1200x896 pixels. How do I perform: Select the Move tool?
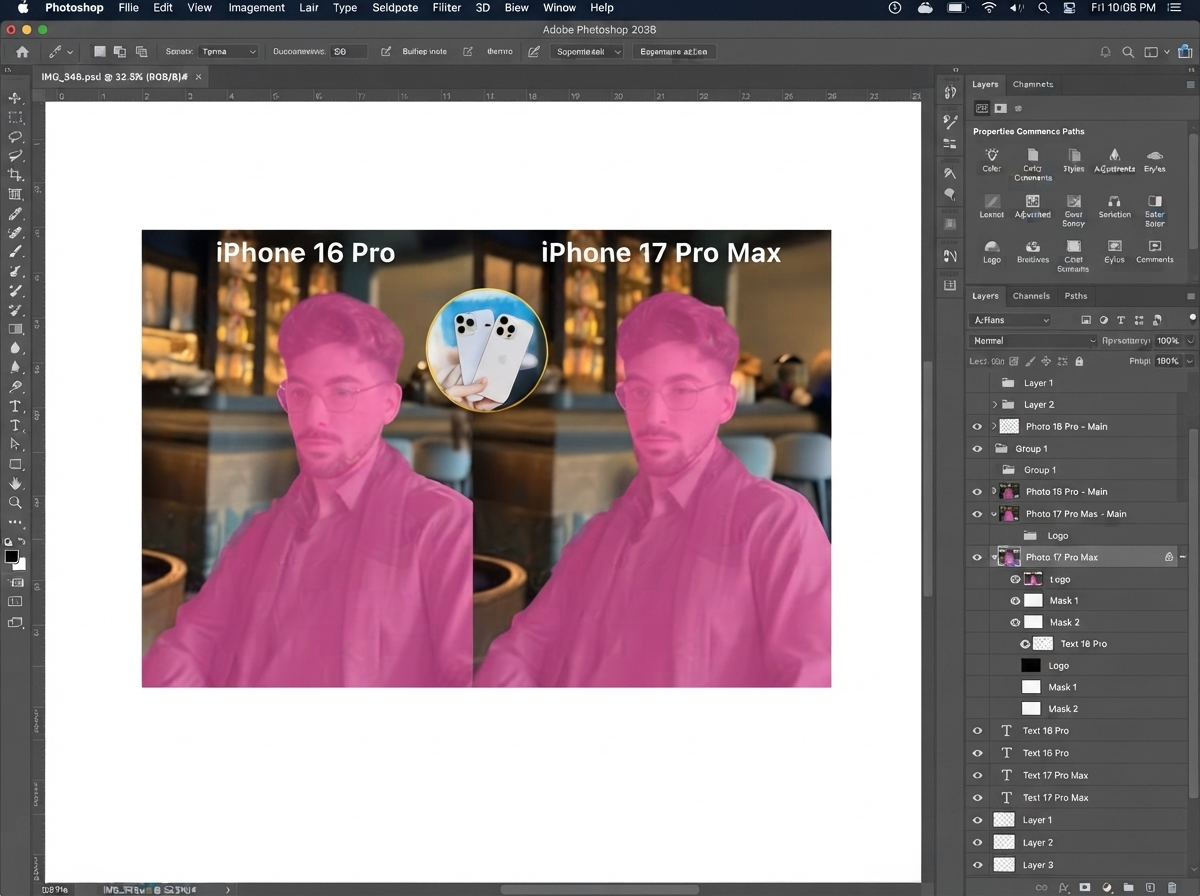(15, 98)
